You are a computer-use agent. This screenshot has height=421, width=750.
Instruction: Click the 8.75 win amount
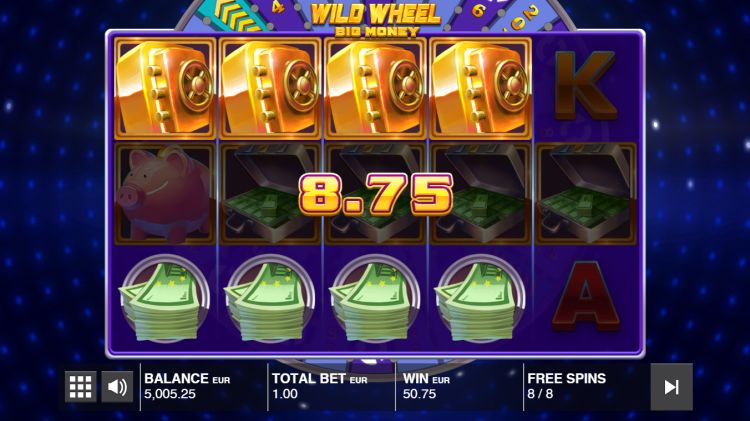tap(376, 194)
